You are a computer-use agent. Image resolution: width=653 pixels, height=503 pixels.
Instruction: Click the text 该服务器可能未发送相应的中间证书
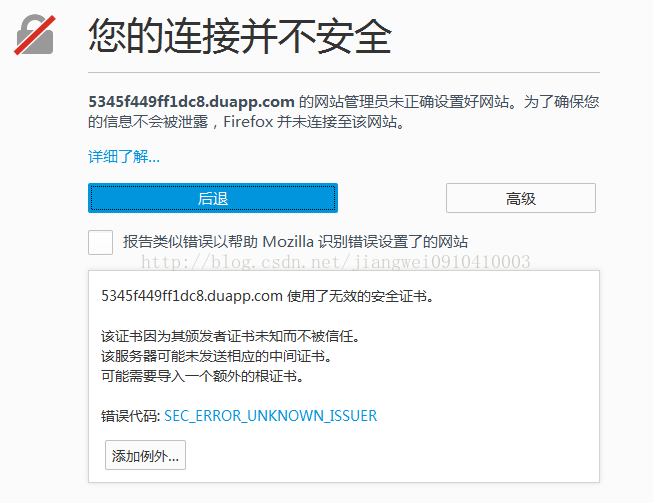click(x=216, y=356)
